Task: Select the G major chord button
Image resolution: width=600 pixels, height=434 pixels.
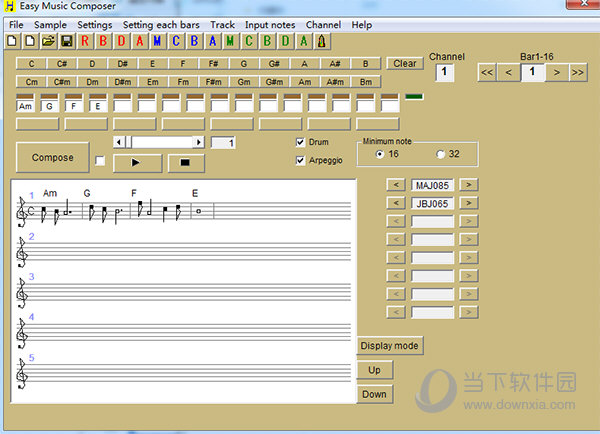Action: click(244, 64)
